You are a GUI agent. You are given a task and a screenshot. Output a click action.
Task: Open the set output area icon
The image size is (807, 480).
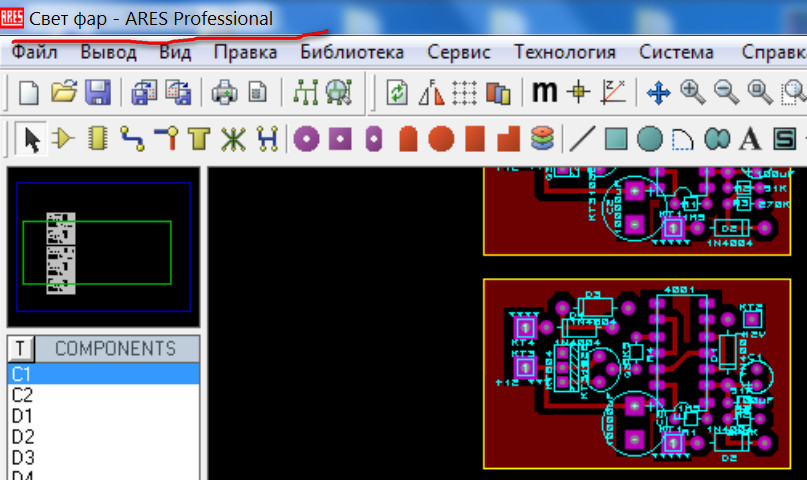point(258,93)
